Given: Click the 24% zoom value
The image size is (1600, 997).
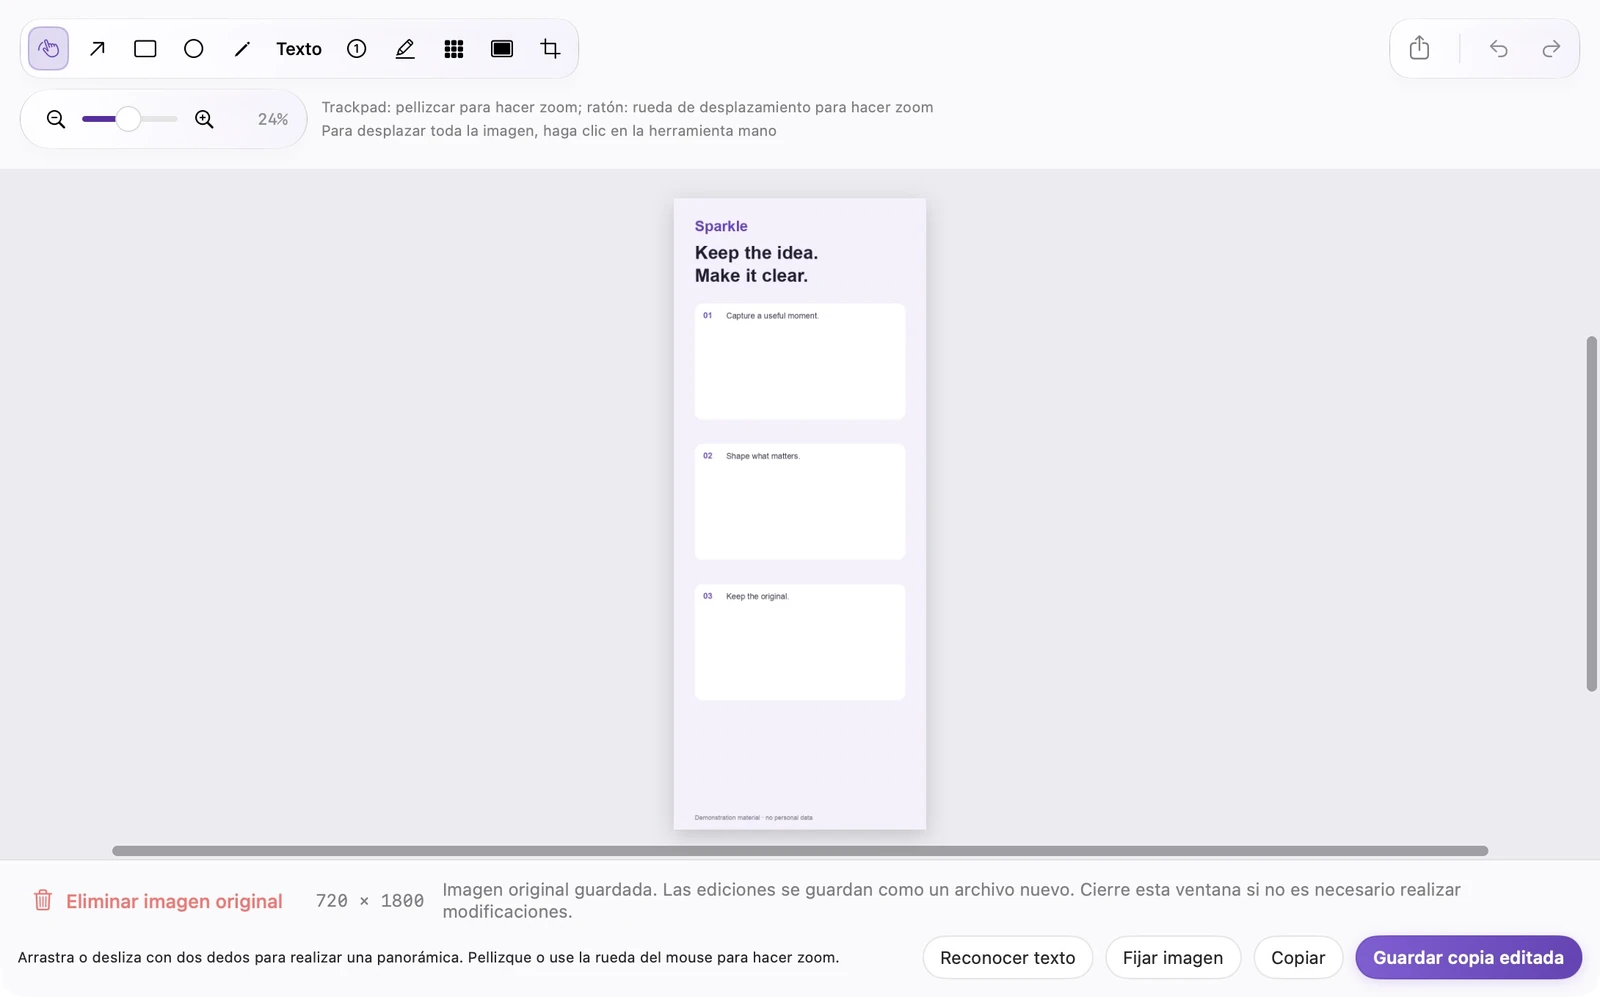Looking at the screenshot, I should coord(273,119).
